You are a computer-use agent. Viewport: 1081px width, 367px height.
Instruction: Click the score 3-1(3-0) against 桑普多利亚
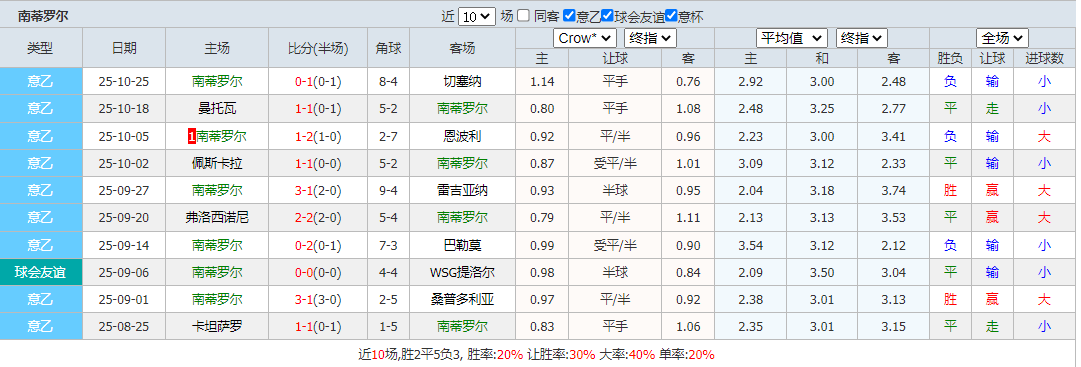tap(318, 299)
